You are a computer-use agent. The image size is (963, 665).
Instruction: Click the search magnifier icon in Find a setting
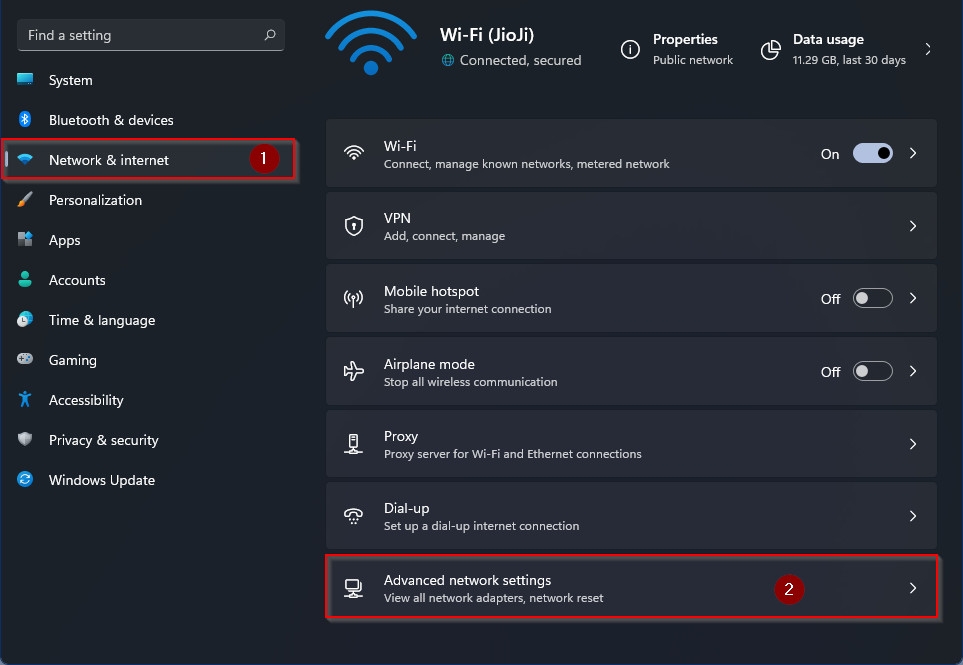pyautogui.click(x=270, y=35)
